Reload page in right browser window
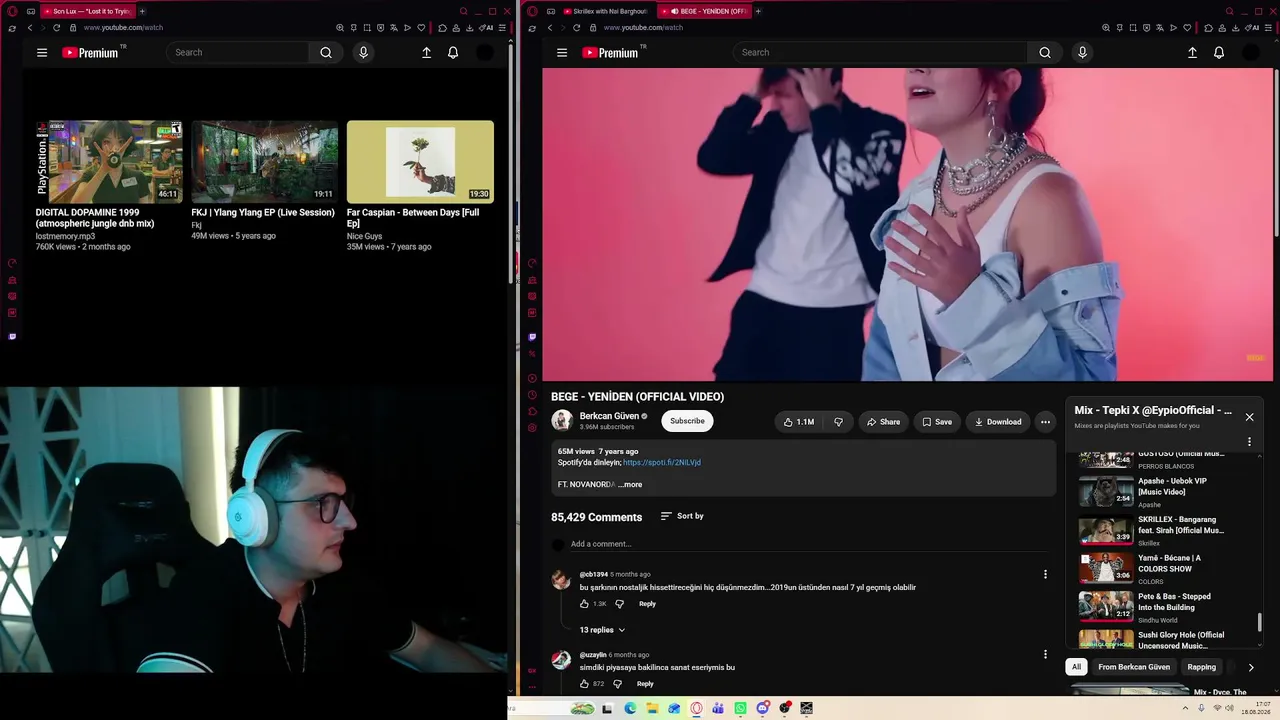Viewport: 1280px width, 720px height. pos(576,28)
